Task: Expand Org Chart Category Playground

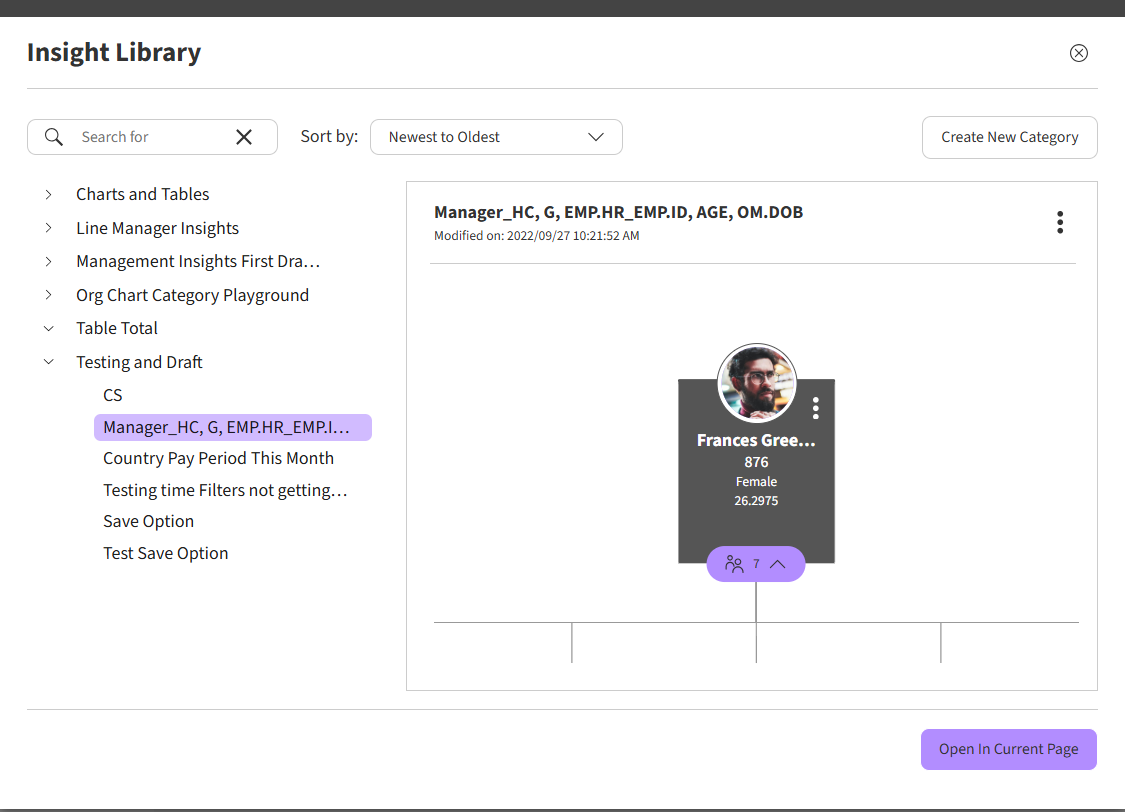Action: pos(49,295)
